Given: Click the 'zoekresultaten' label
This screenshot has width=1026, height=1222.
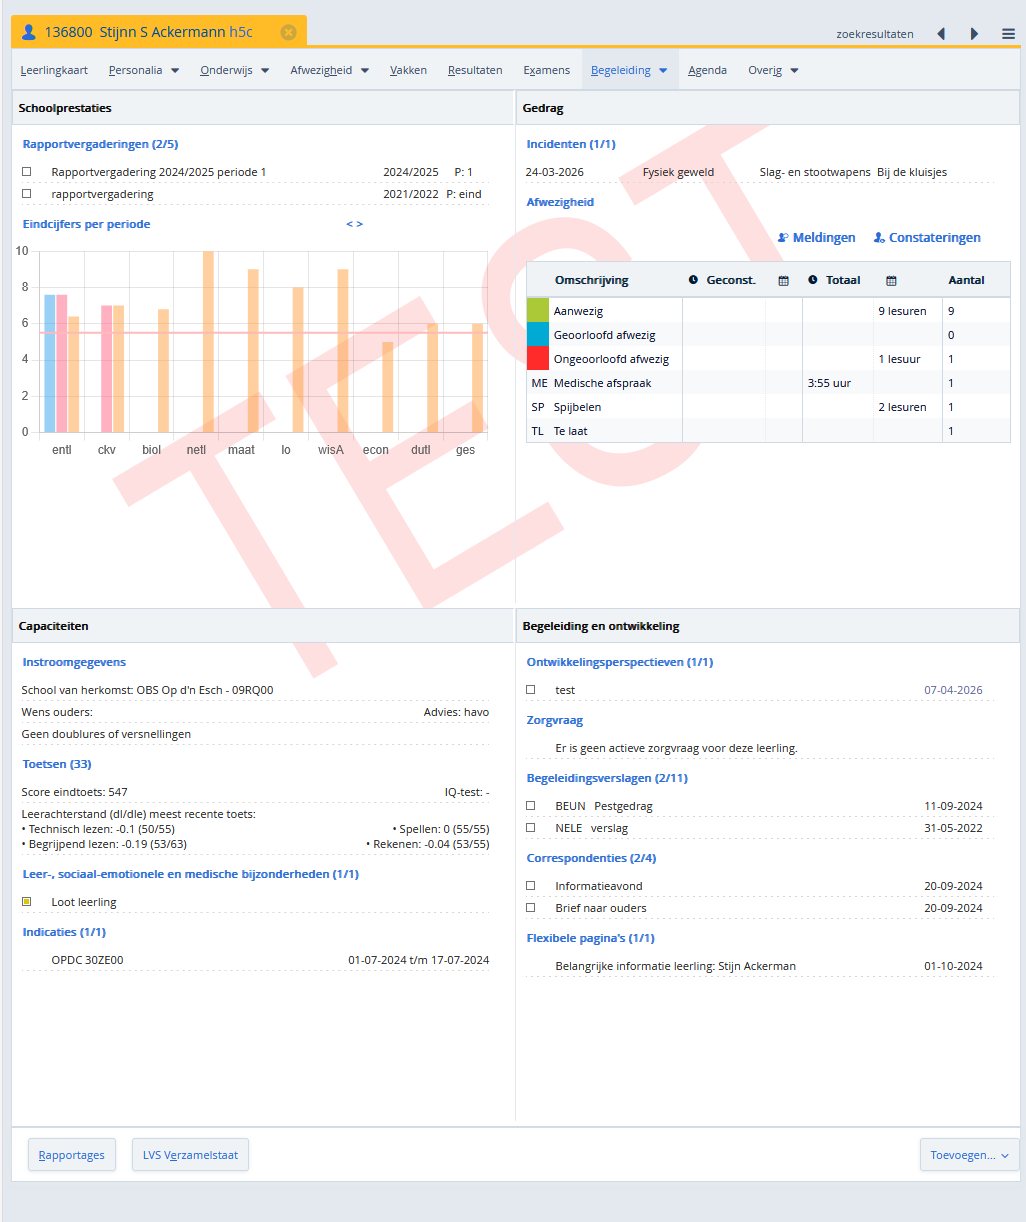Looking at the screenshot, I should tap(875, 34).
